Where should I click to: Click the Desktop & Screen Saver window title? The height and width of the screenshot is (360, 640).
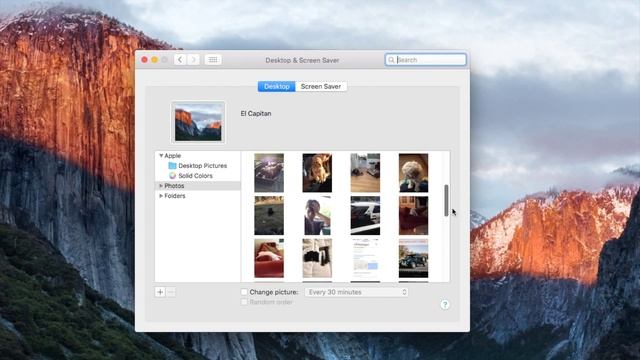(x=302, y=60)
